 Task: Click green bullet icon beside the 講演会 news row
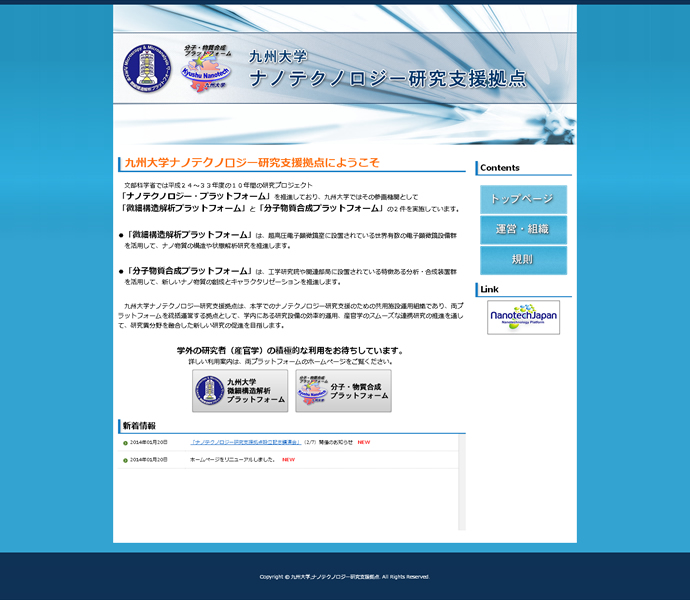click(x=125, y=443)
